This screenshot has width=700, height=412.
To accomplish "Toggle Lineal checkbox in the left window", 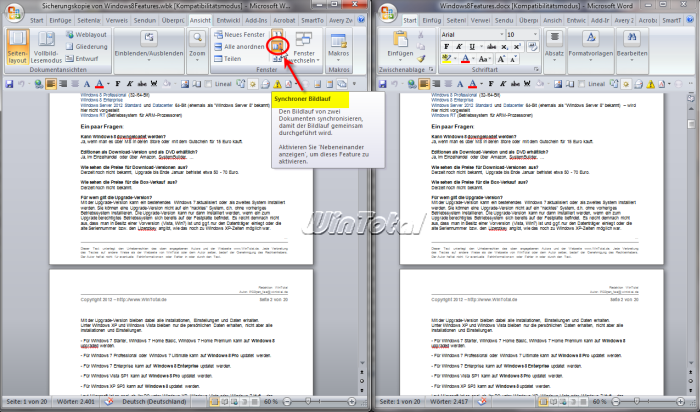I will pyautogui.click(x=208, y=83).
